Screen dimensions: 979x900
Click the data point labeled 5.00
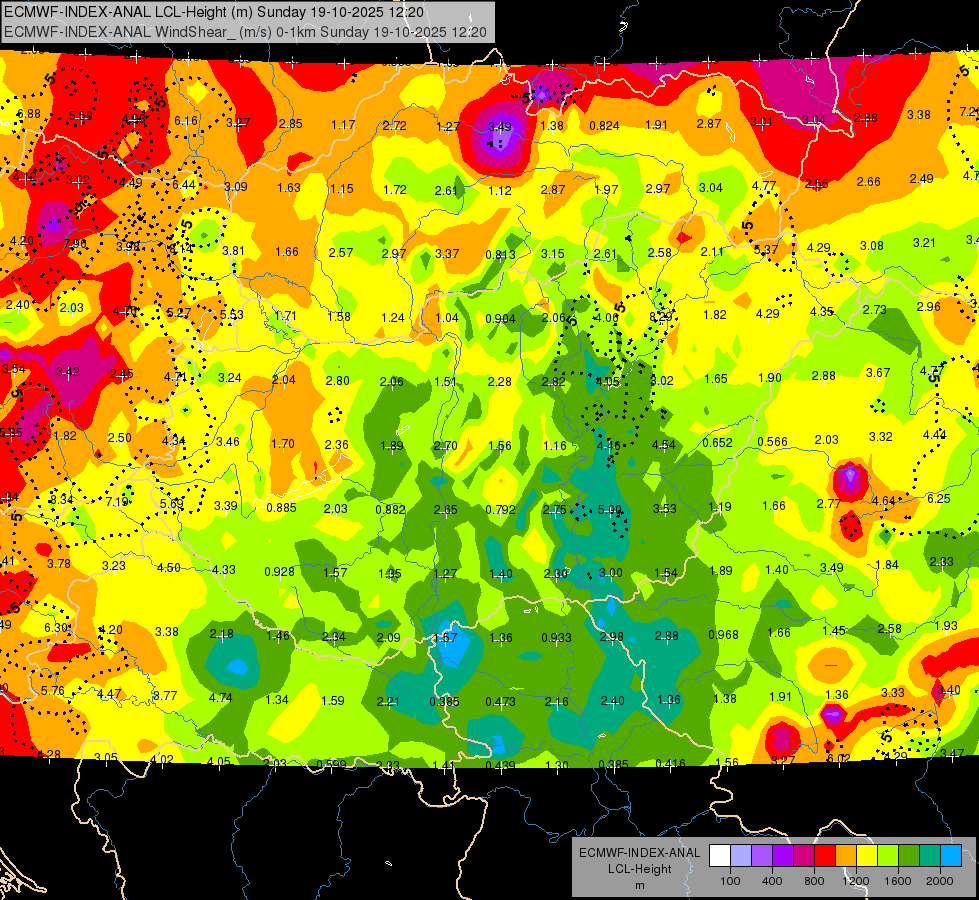coord(609,510)
